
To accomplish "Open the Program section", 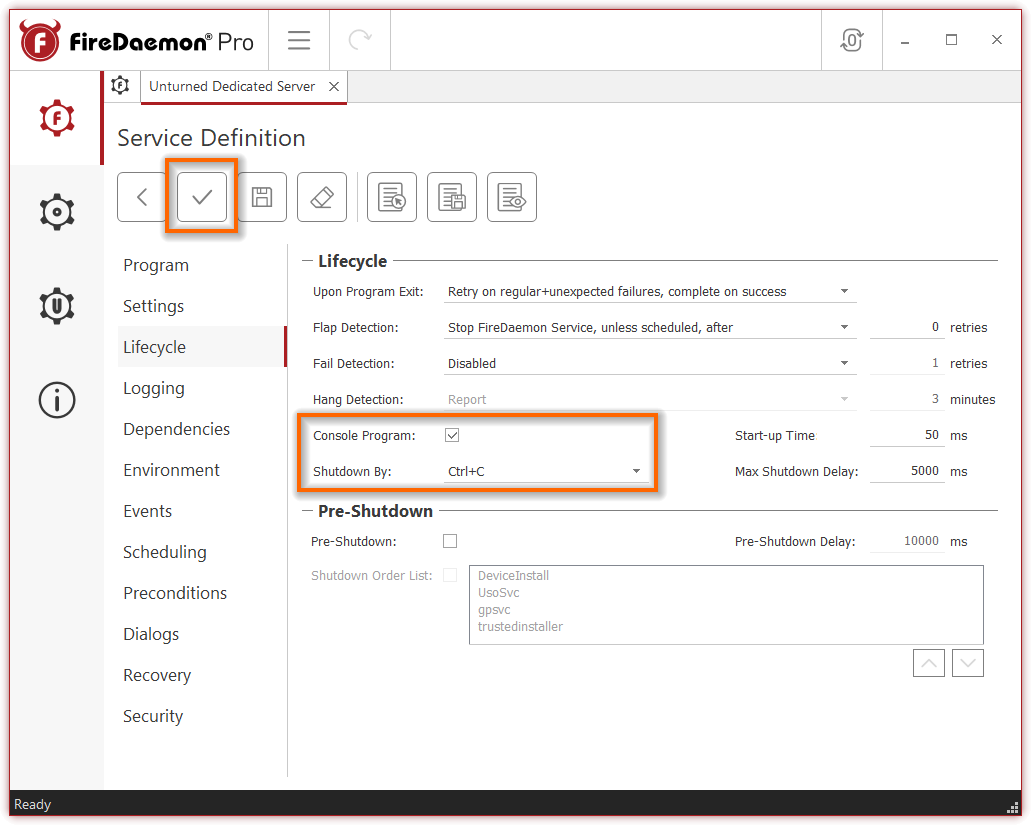I will coord(202,265).
